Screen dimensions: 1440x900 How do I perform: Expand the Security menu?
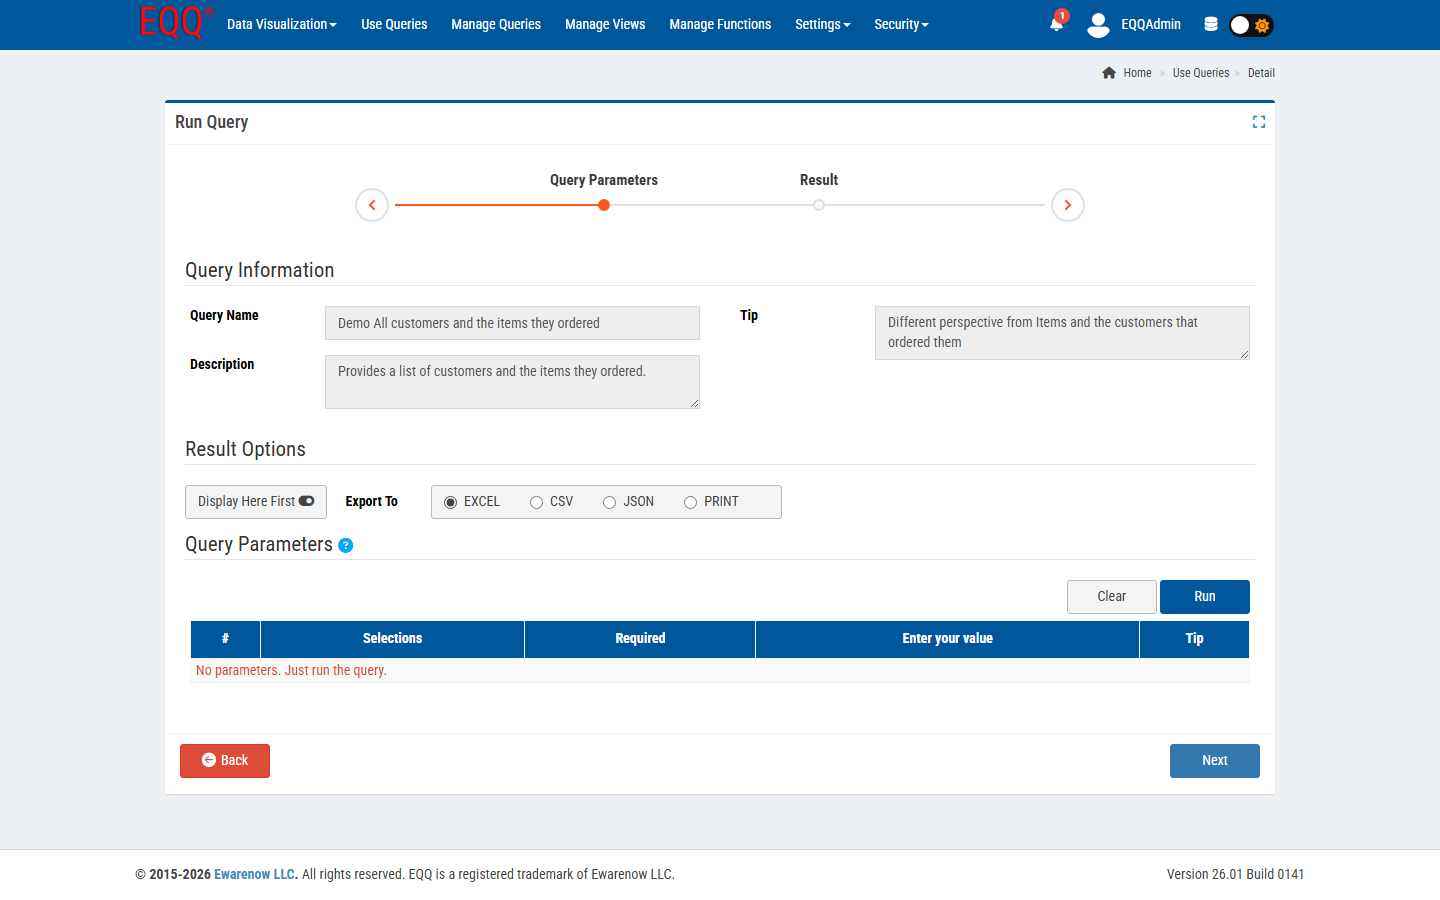900,24
